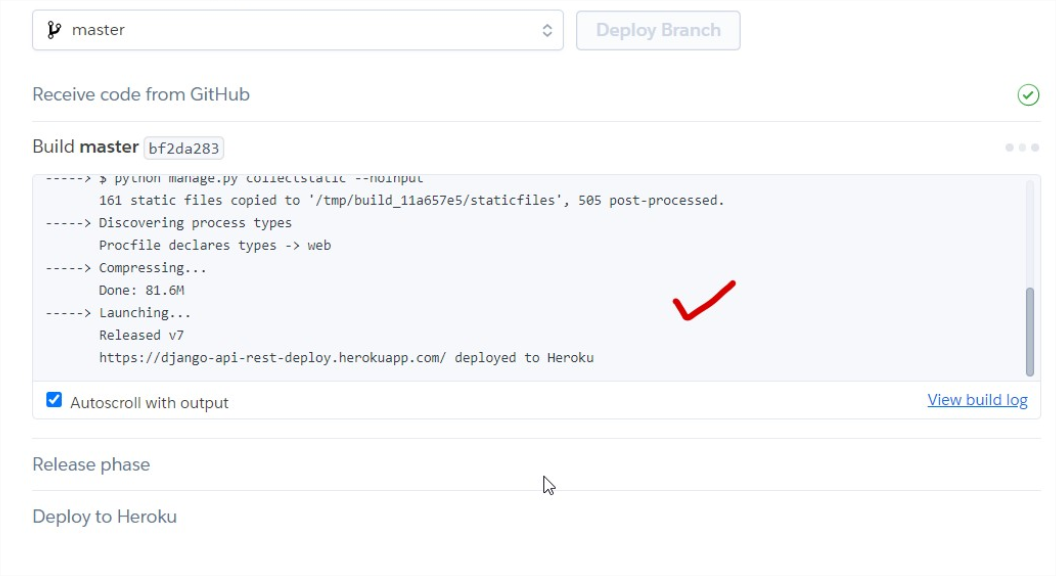The width and height of the screenshot is (1056, 576).
Task: Click the bf2da283 commit hash badge
Action: pos(184,148)
